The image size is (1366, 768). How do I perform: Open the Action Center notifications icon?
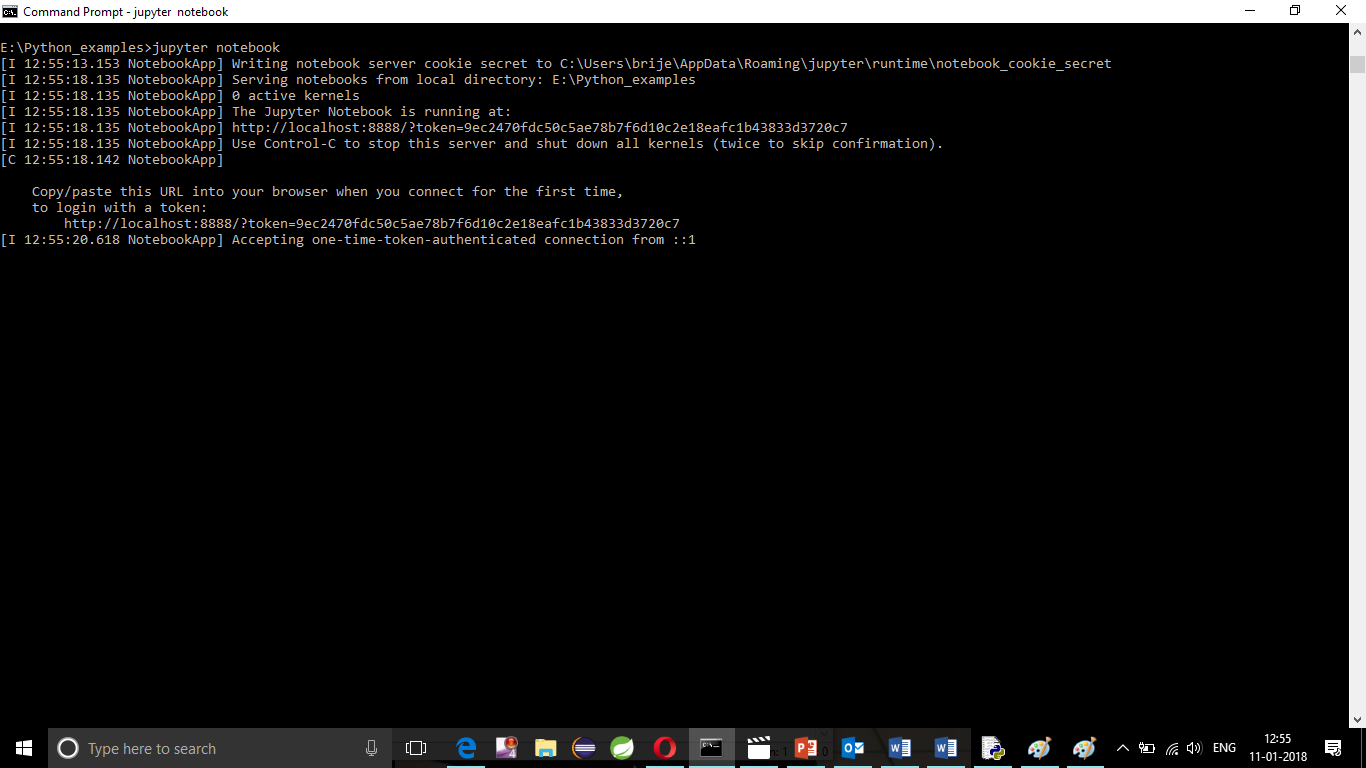tap(1333, 748)
